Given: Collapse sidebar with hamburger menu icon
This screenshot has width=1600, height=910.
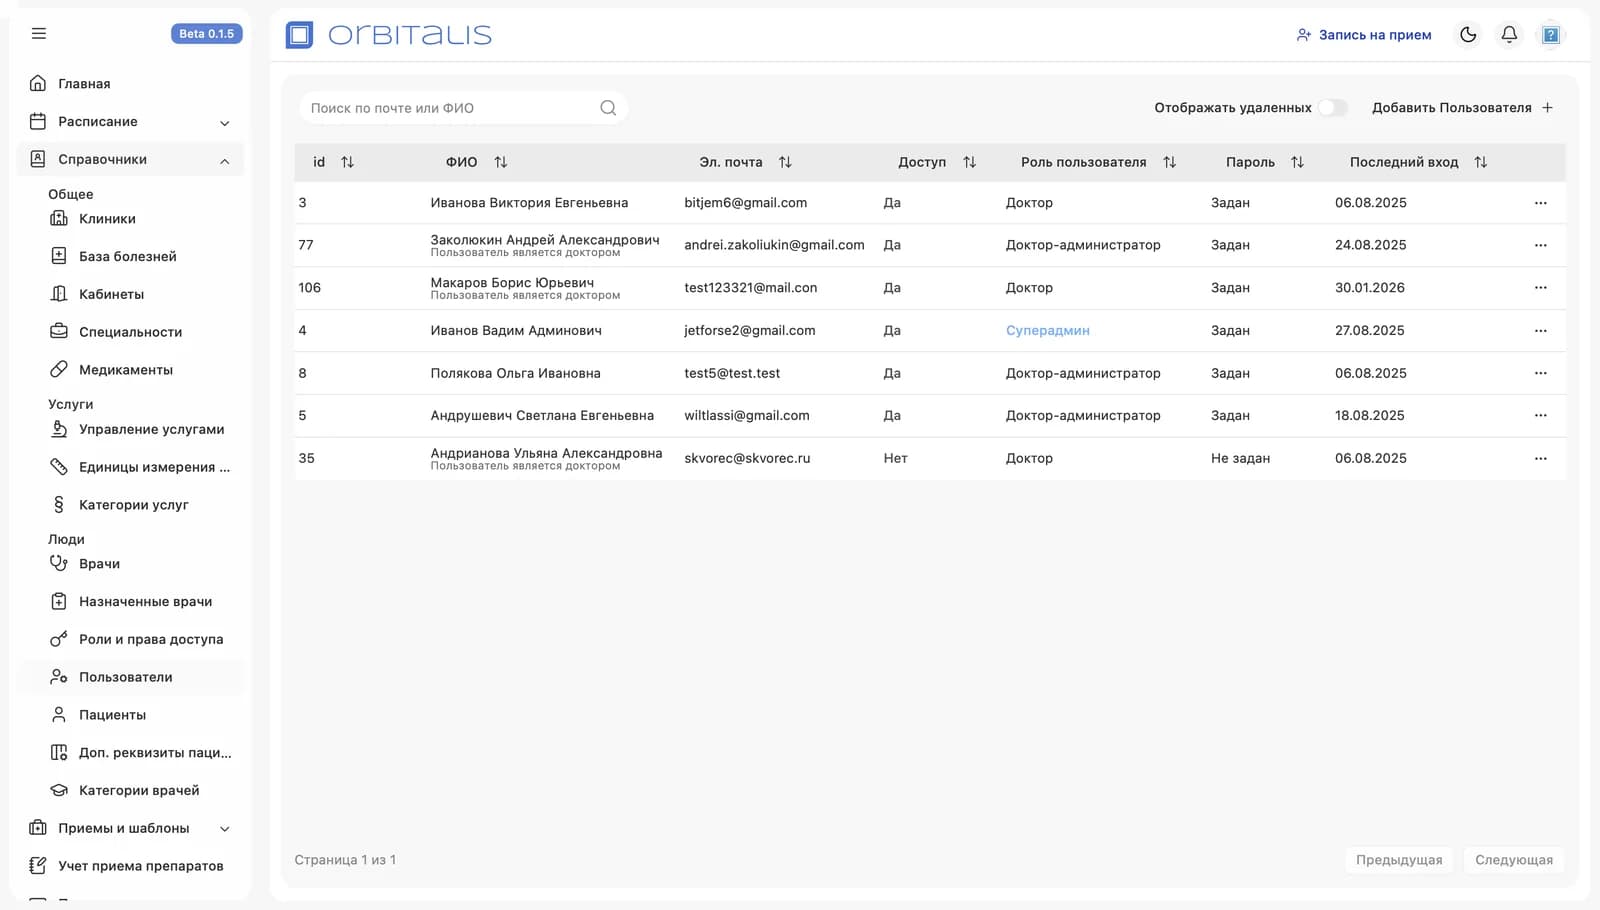Looking at the screenshot, I should tap(39, 33).
